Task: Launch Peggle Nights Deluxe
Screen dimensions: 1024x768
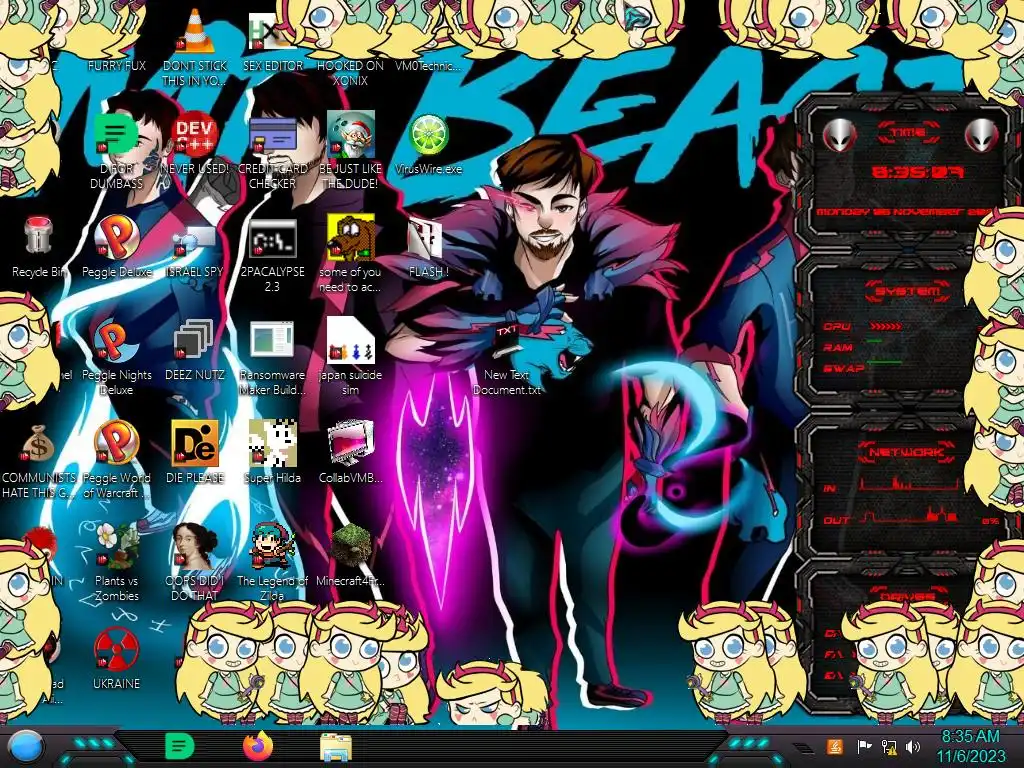Action: pyautogui.click(x=117, y=358)
